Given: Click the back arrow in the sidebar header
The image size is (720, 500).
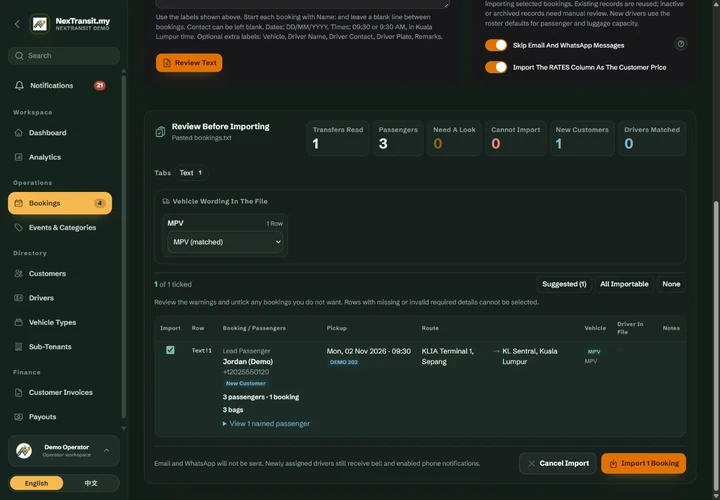Looking at the screenshot, I should 17,24.
